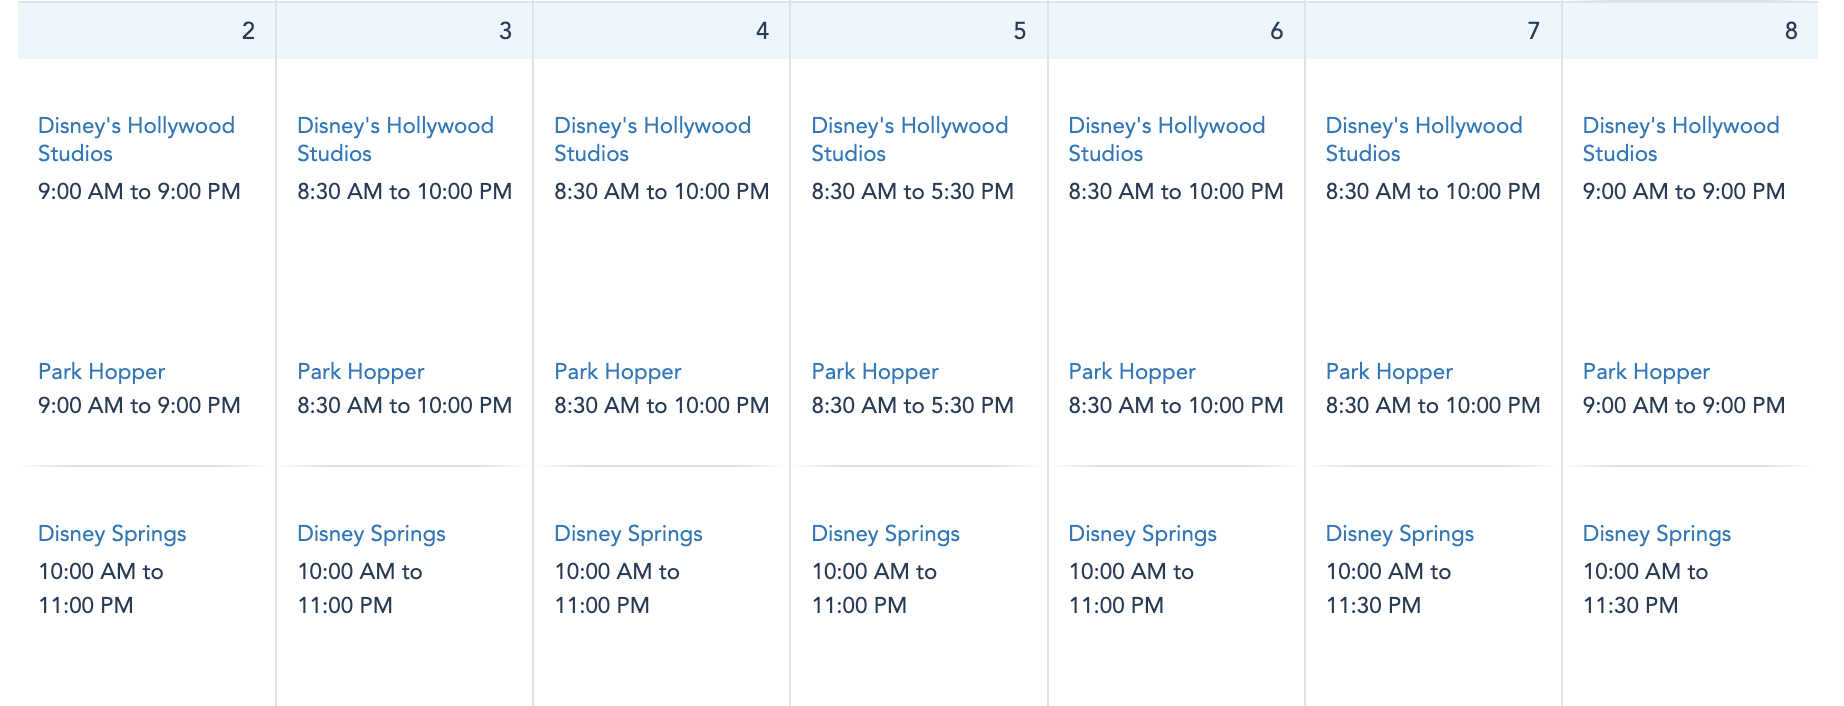This screenshot has height=706, width=1844.
Task: Open Disney's Hollywood Studios link for day 2
Action: pyautogui.click(x=136, y=139)
